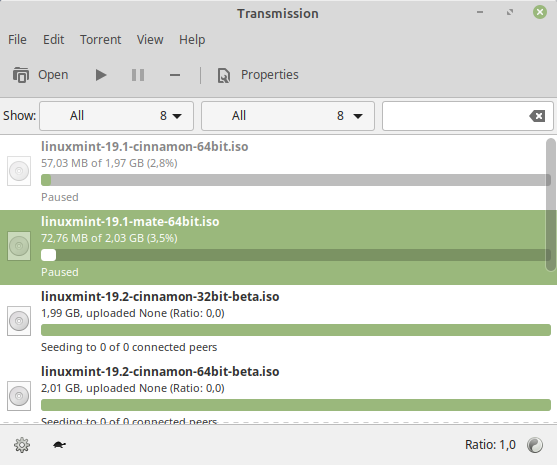This screenshot has width=557, height=465.
Task: Select the linuxmint-19.1-cinnamon-64bit.iso torrent name
Action: coord(145,146)
